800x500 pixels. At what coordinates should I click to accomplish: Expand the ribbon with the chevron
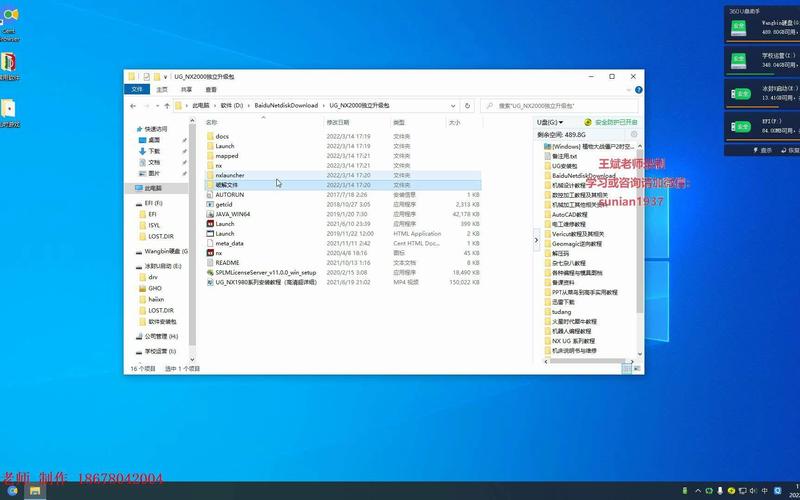[629, 90]
